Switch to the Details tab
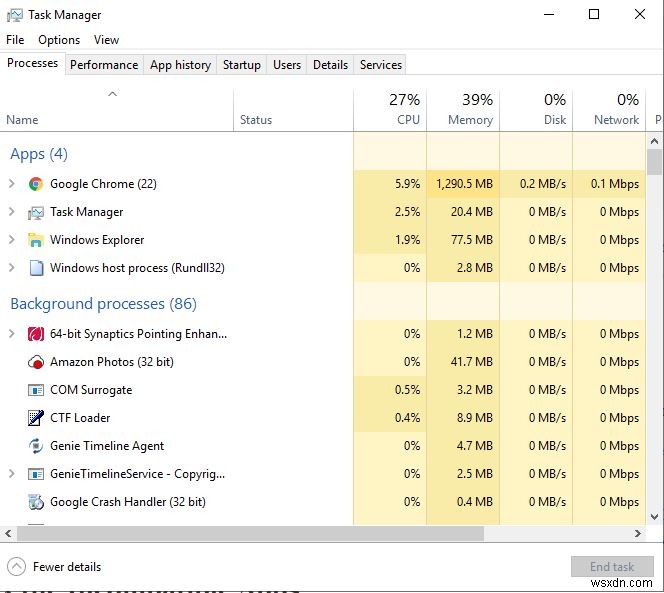664x593 pixels. click(x=330, y=65)
